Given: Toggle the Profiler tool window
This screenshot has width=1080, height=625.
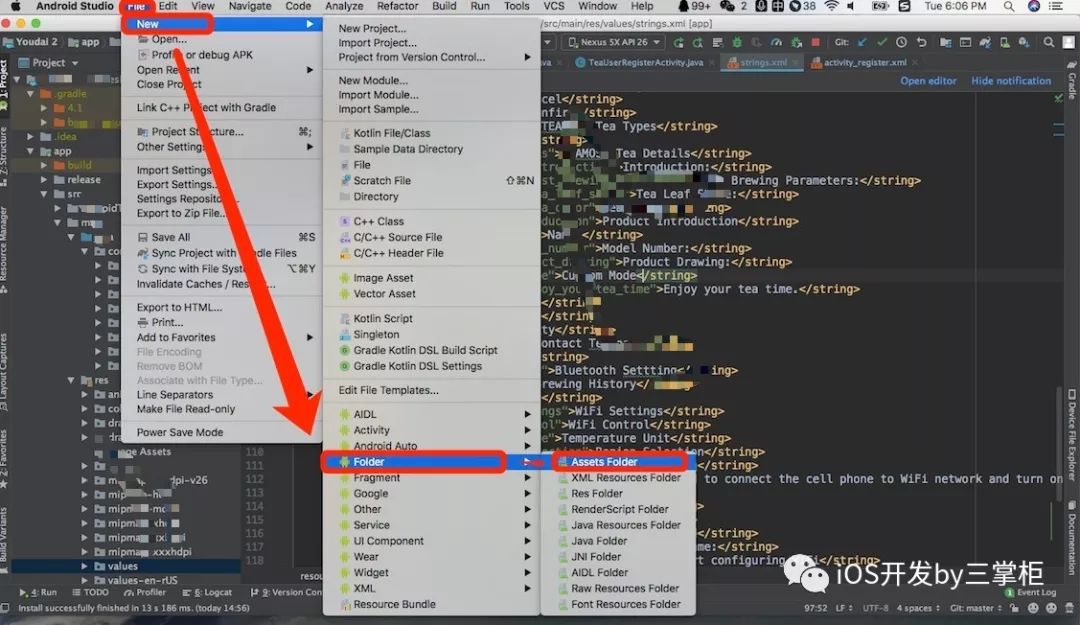Looking at the screenshot, I should [x=145, y=593].
